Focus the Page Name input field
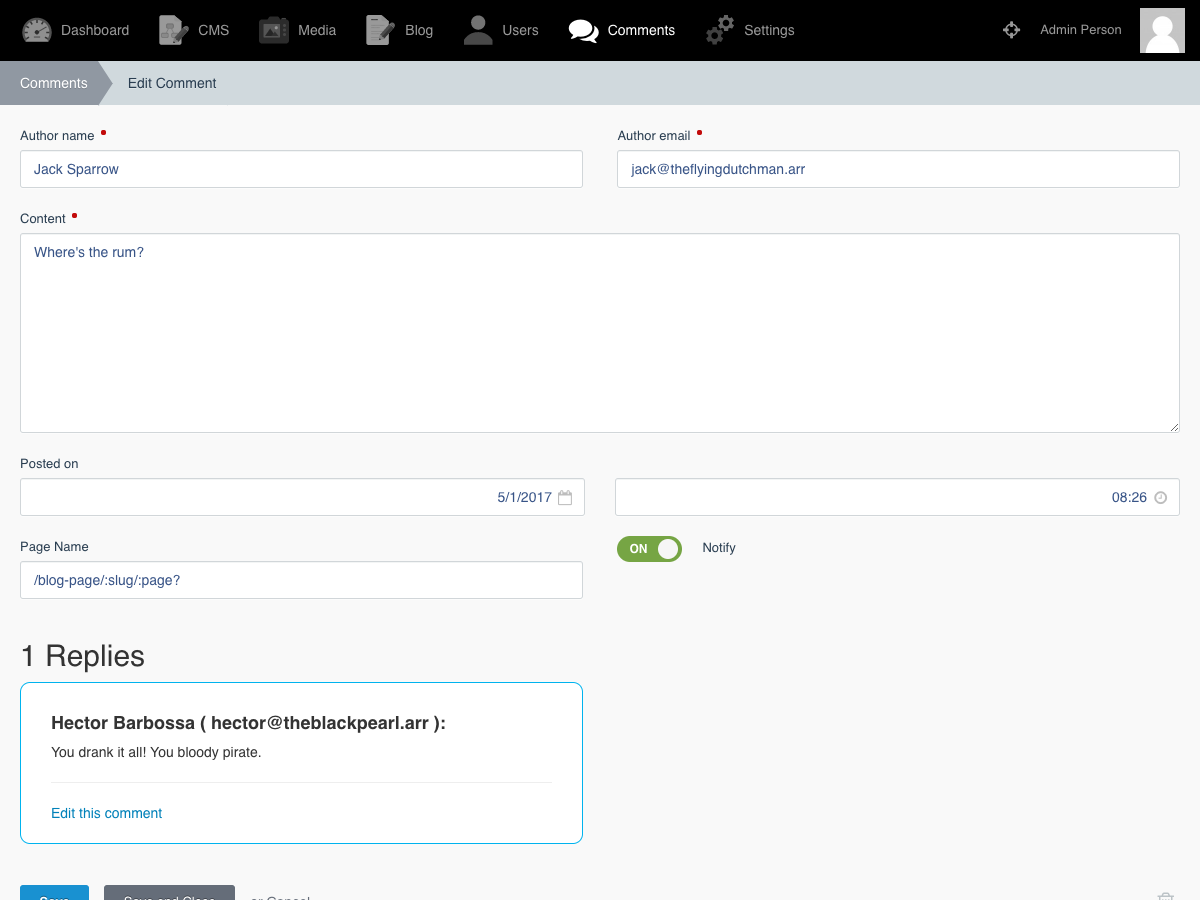1200x900 pixels. 301,580
